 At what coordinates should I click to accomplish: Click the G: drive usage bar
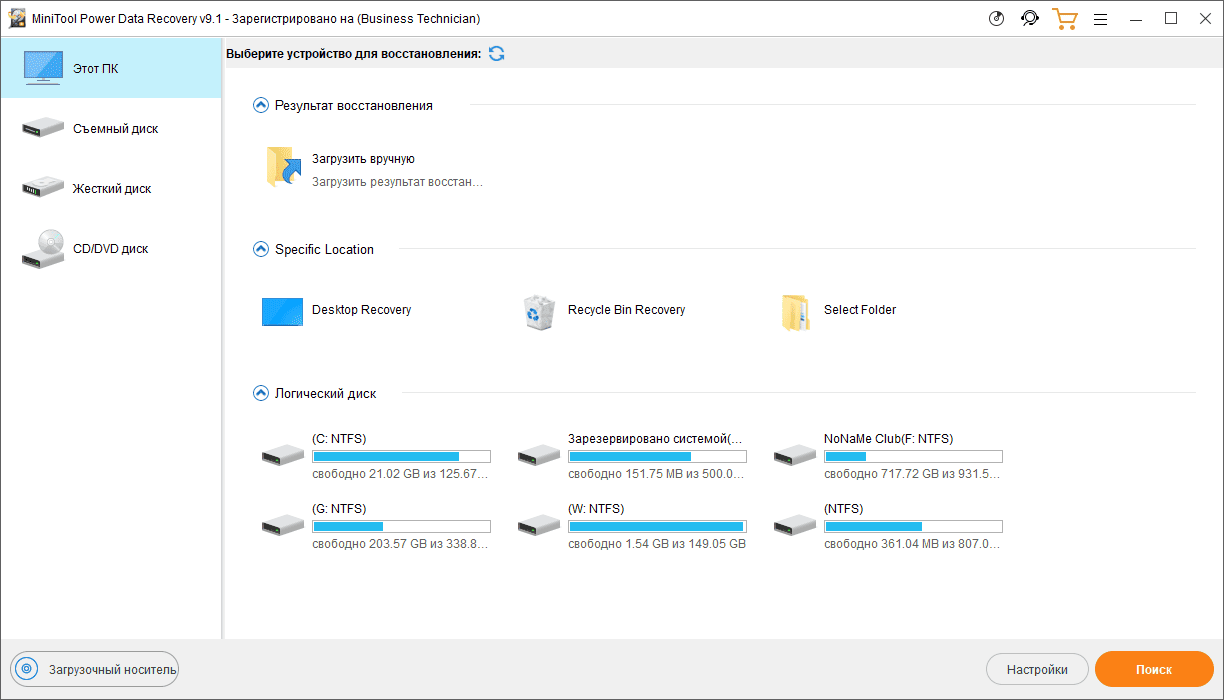(401, 526)
